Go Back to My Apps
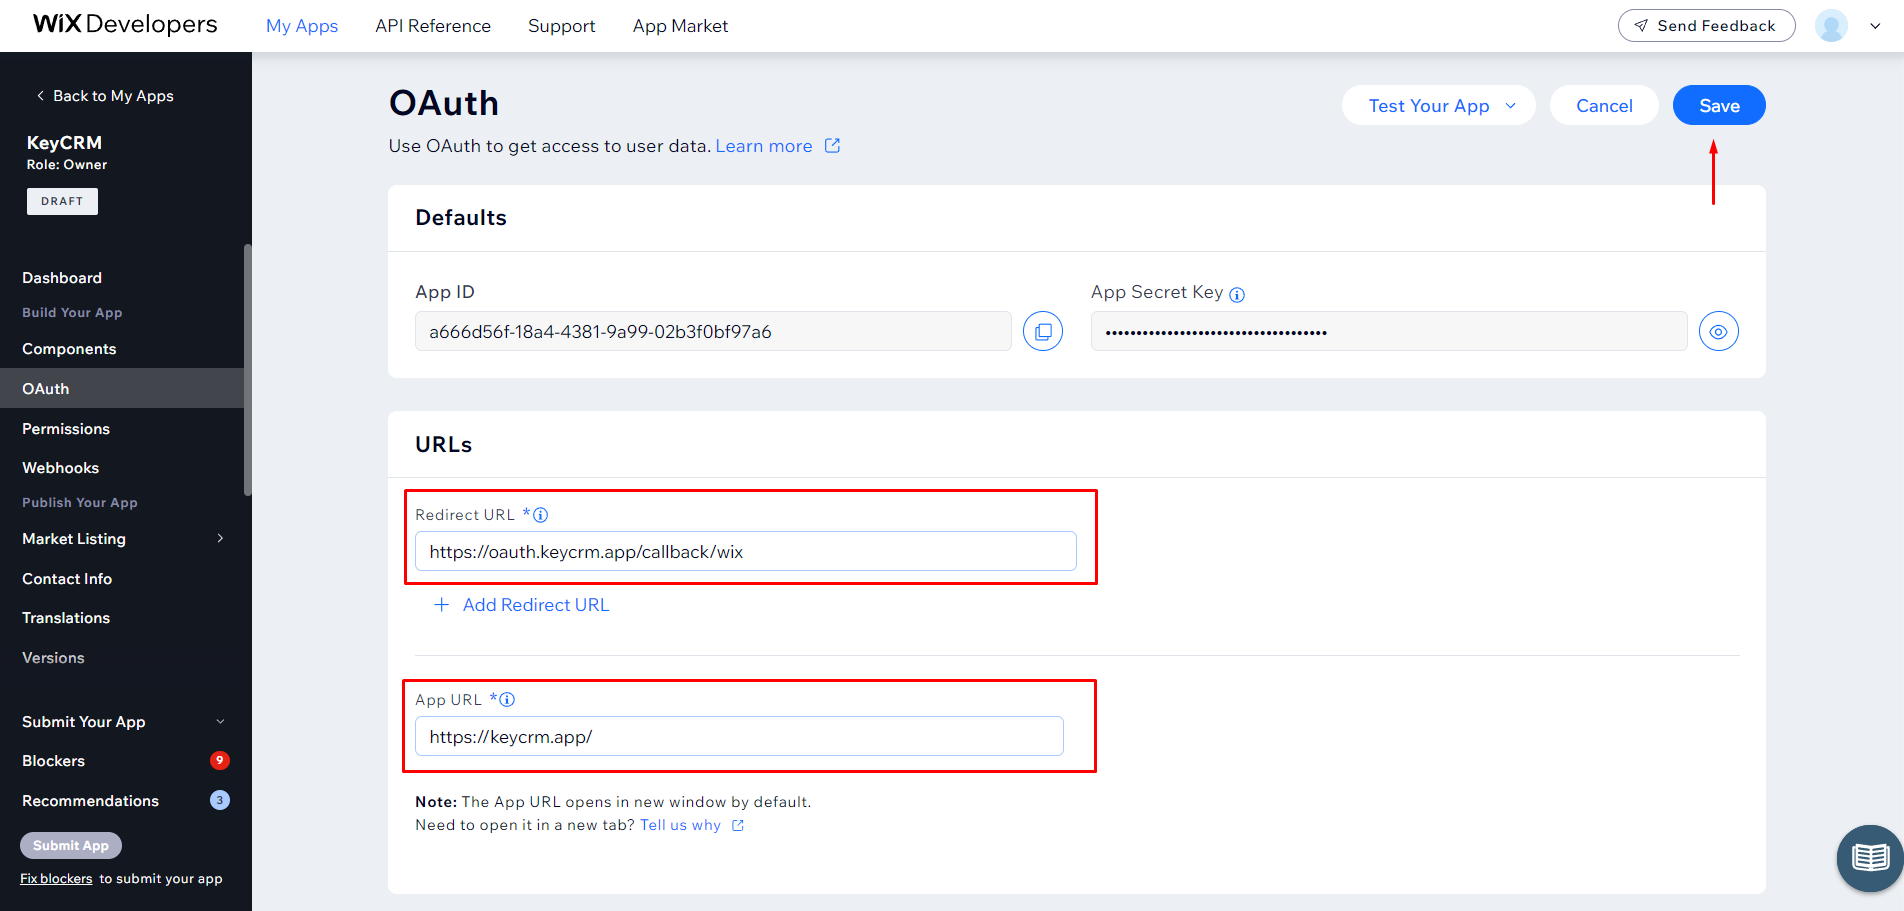Viewport: 1904px width, 911px height. click(105, 96)
